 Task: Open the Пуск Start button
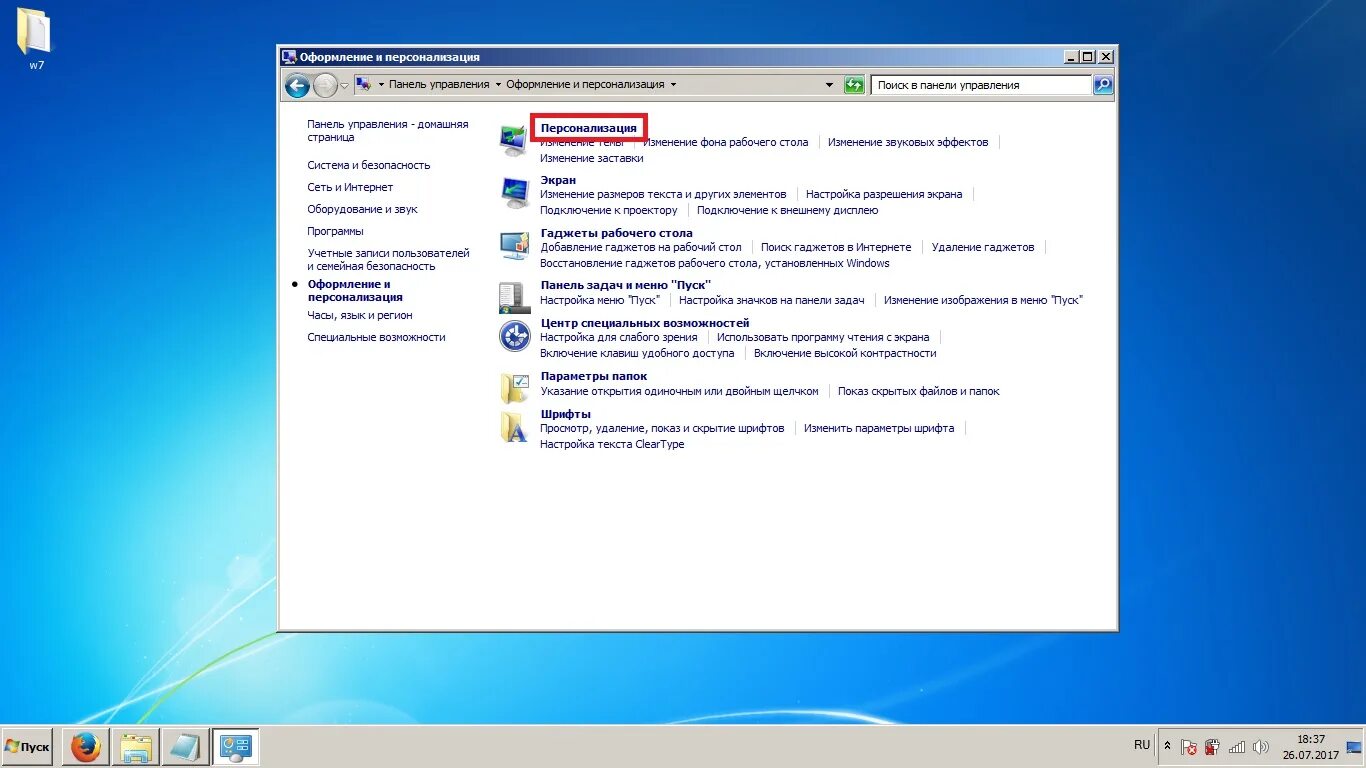point(27,747)
